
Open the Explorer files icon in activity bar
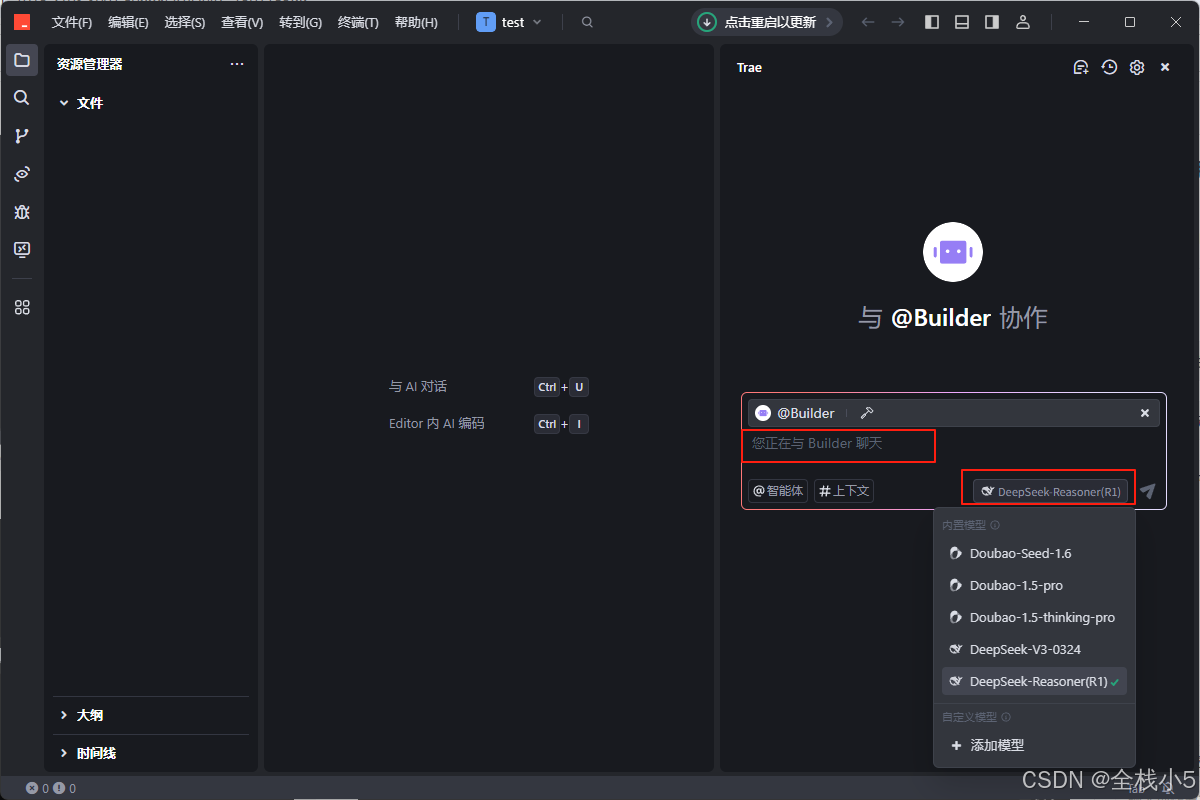click(x=22, y=60)
